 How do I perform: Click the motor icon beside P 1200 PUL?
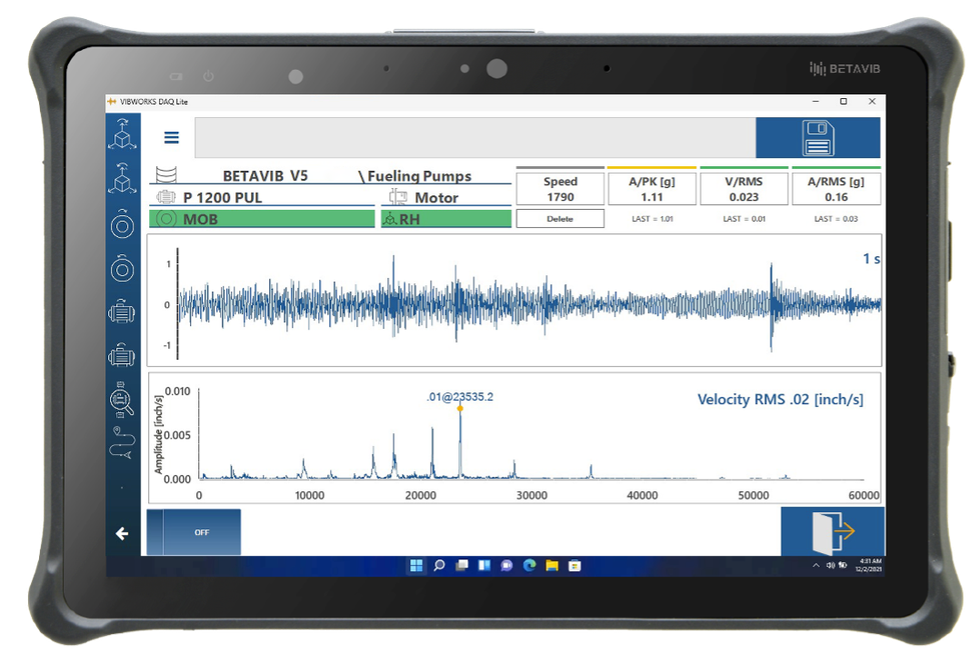pyautogui.click(x=166, y=197)
